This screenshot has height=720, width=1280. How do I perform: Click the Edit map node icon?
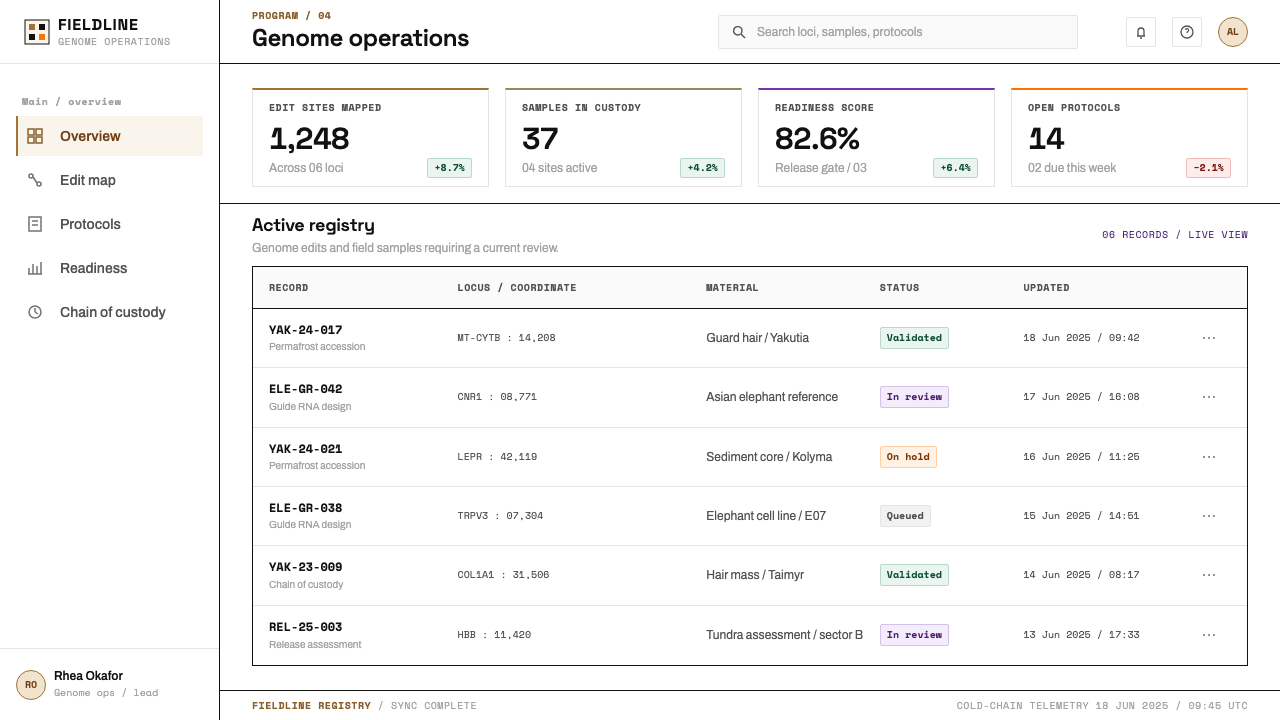click(35, 180)
